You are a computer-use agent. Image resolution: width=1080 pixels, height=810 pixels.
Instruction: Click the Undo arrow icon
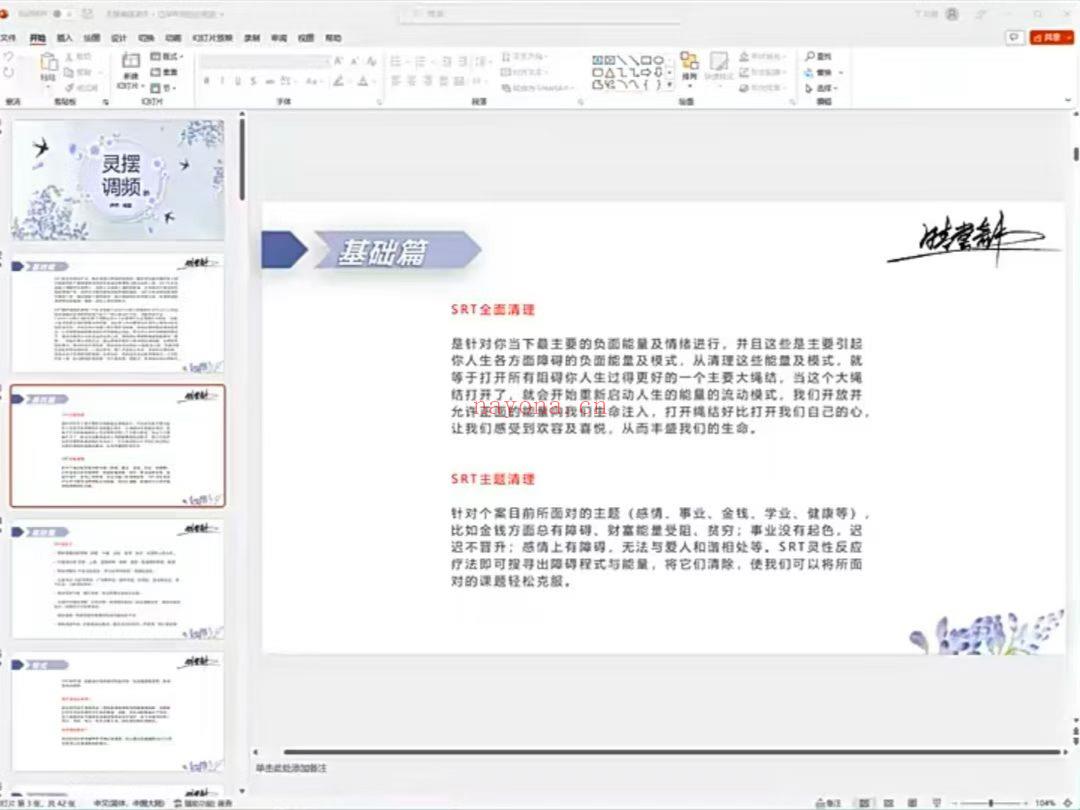(x=8, y=58)
